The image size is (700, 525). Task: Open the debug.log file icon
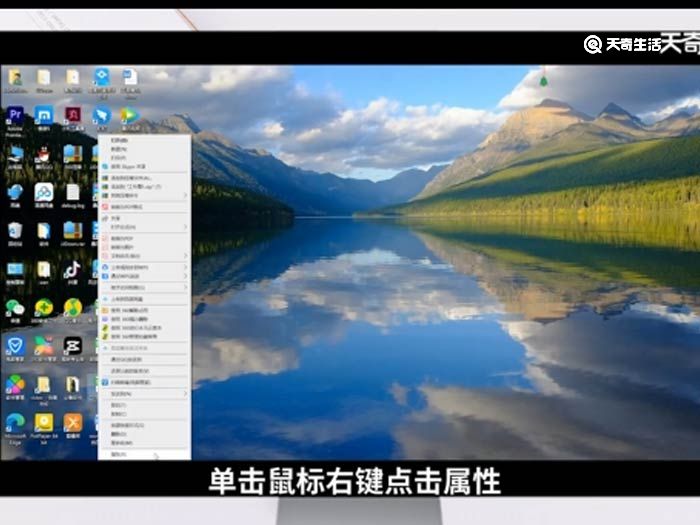coord(73,193)
